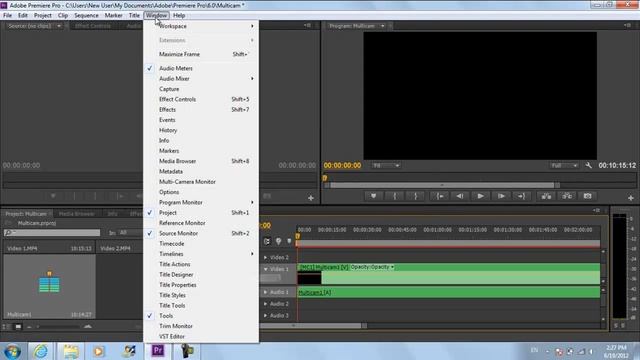Open Source clip dropdown arrow
640x360 pixels.
coord(59,26)
